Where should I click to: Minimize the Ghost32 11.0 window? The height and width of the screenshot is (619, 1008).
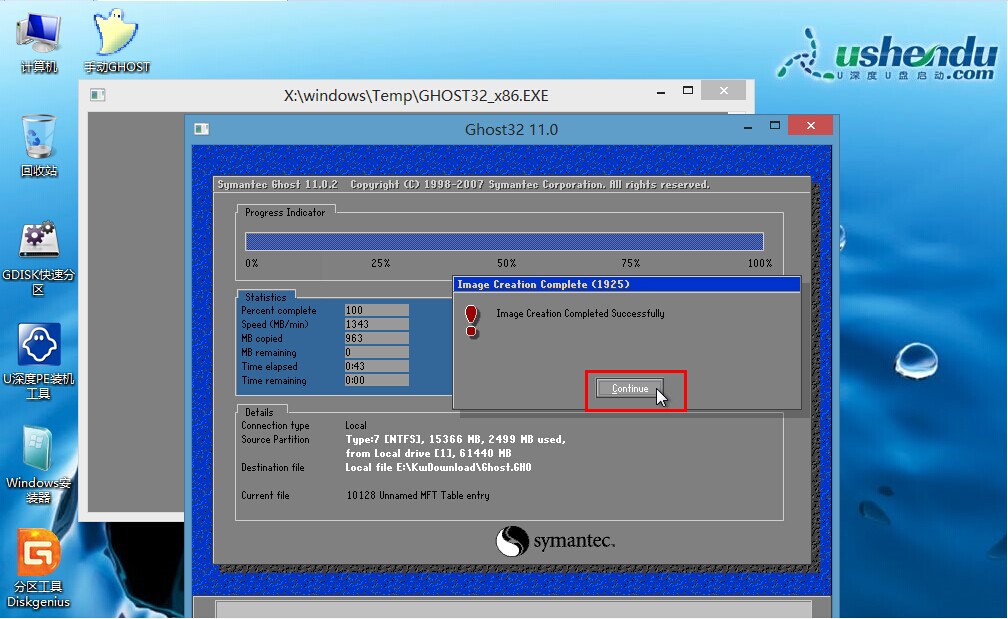click(x=748, y=128)
